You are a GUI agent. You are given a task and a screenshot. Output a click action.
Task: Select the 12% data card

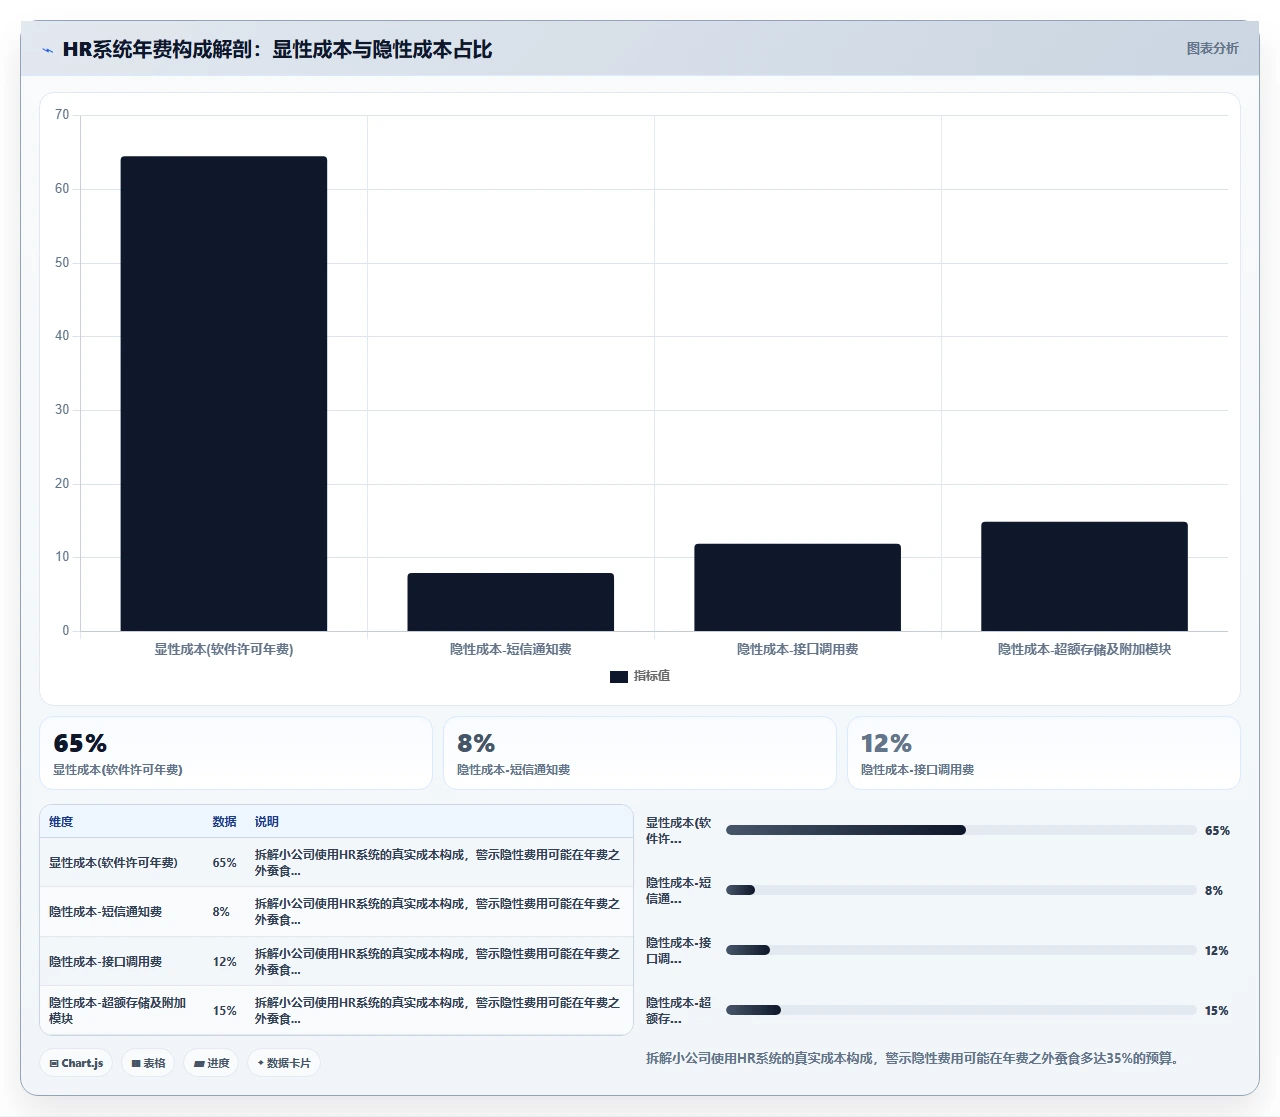tap(1044, 753)
